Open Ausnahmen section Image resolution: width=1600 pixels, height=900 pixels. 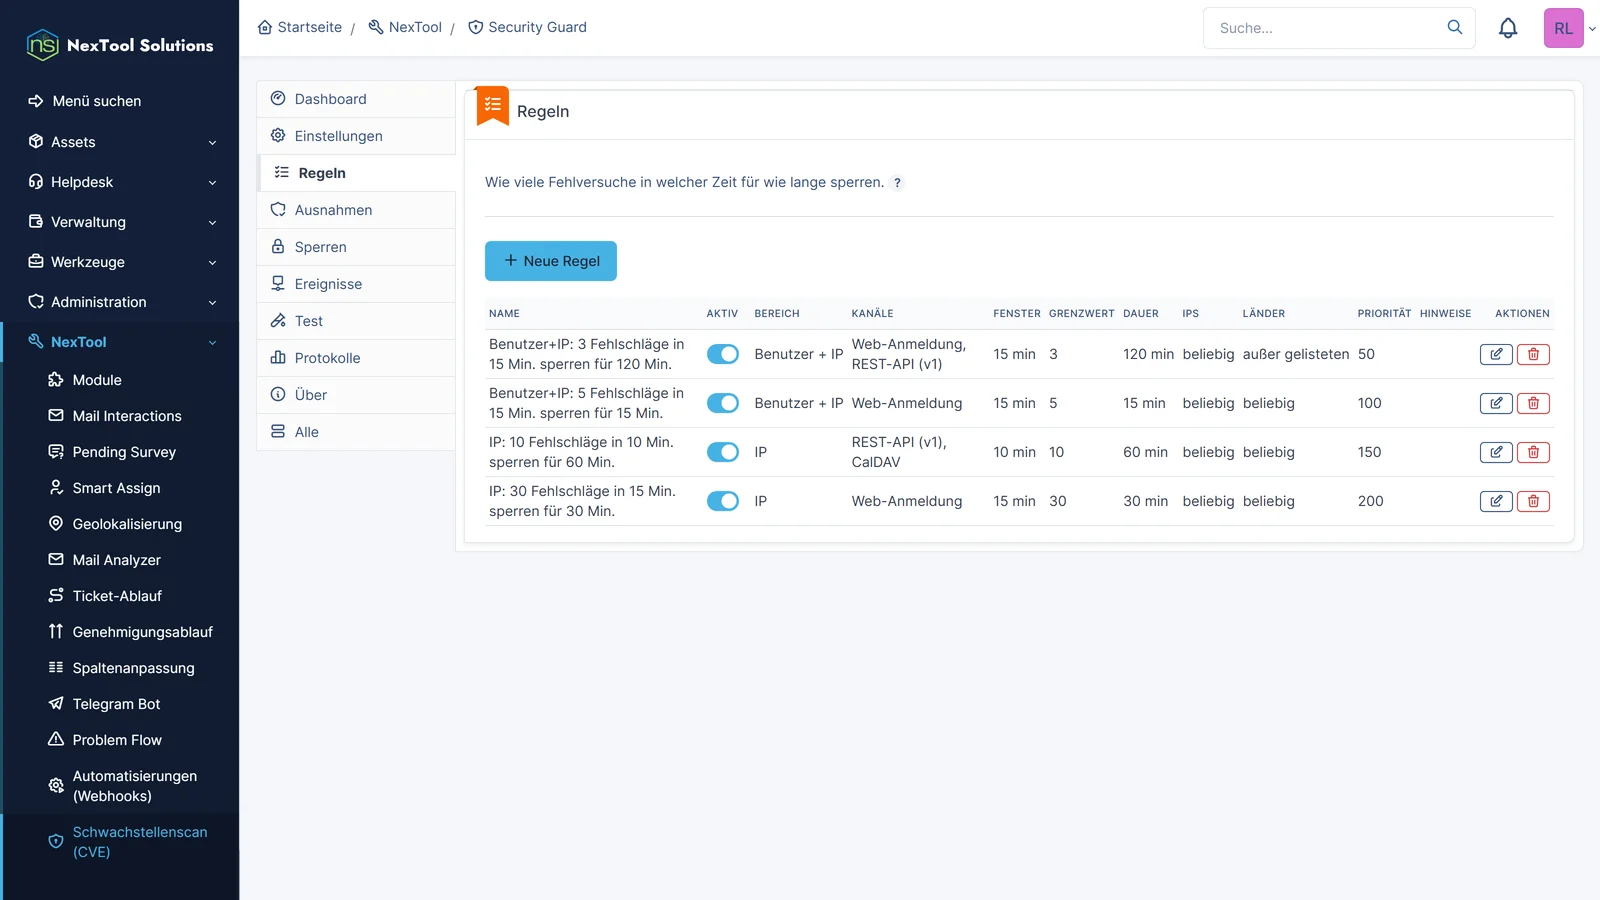[x=356, y=210]
